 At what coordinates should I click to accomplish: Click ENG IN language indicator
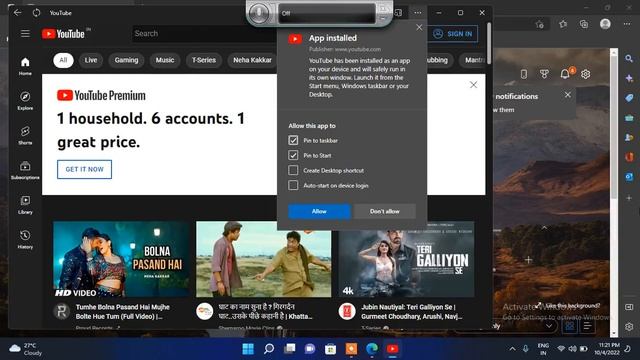click(543, 349)
